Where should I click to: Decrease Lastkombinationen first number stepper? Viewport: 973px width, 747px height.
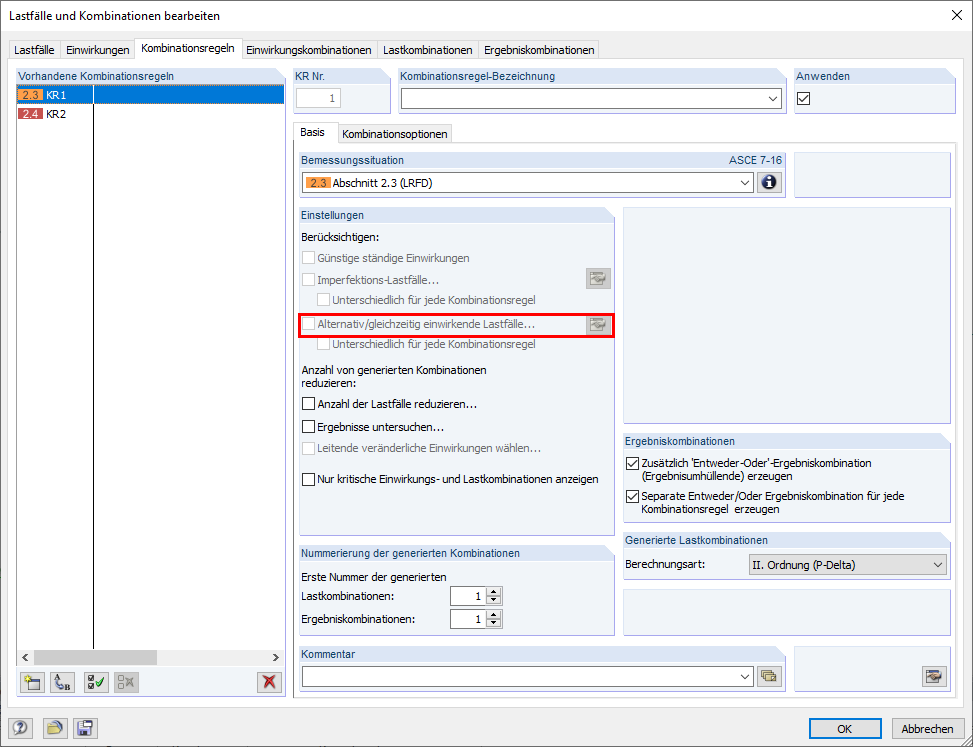[494, 601]
